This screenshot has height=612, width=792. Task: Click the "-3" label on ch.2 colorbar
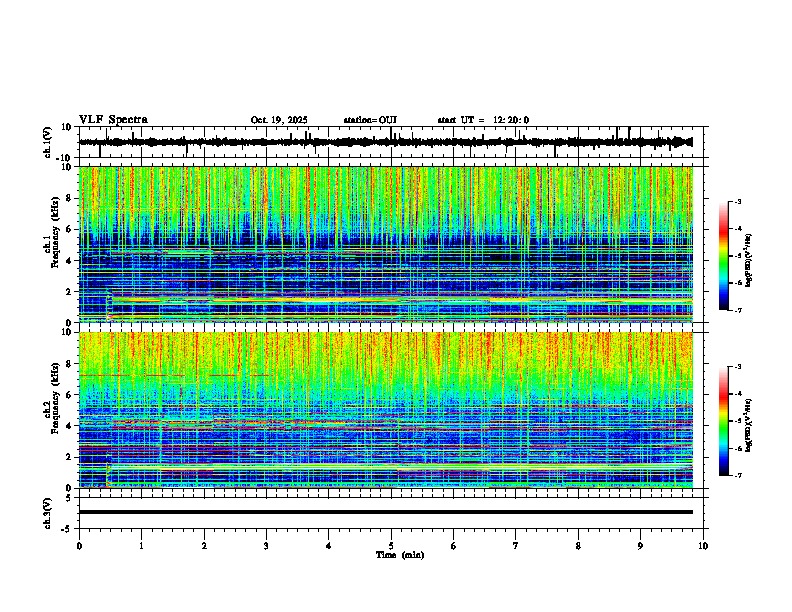(737, 367)
